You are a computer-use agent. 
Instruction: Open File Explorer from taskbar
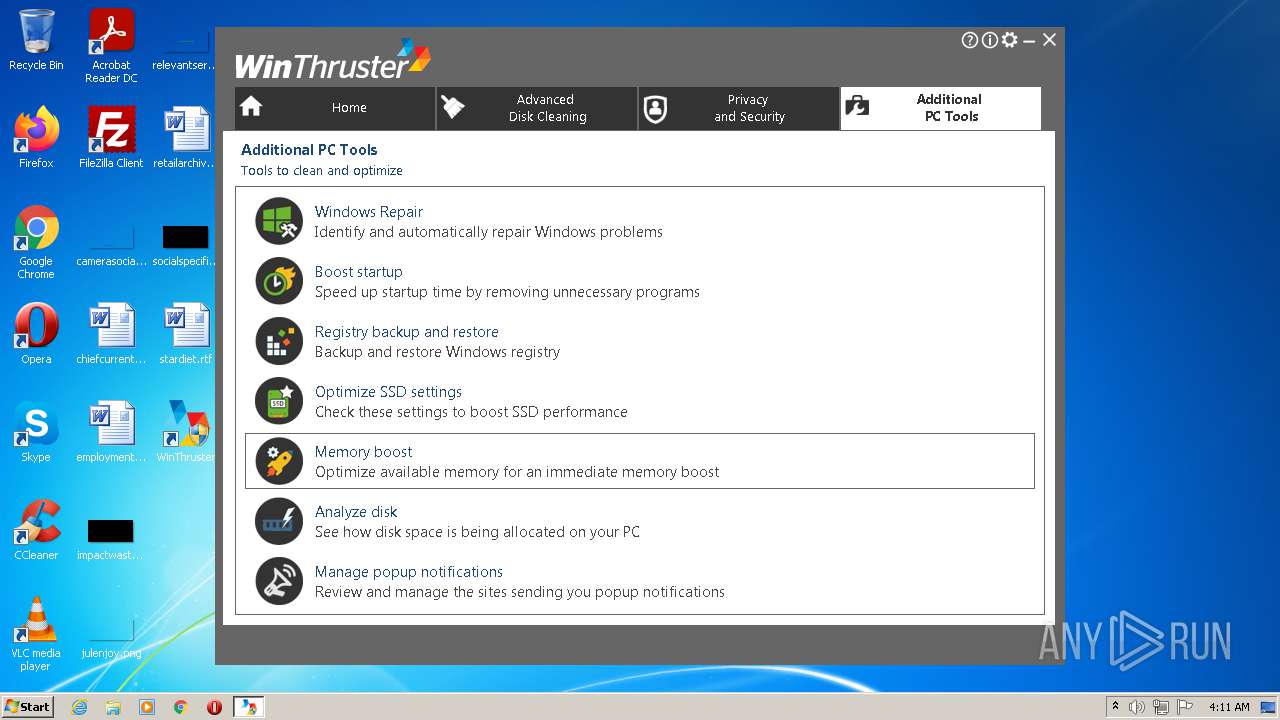(113, 707)
